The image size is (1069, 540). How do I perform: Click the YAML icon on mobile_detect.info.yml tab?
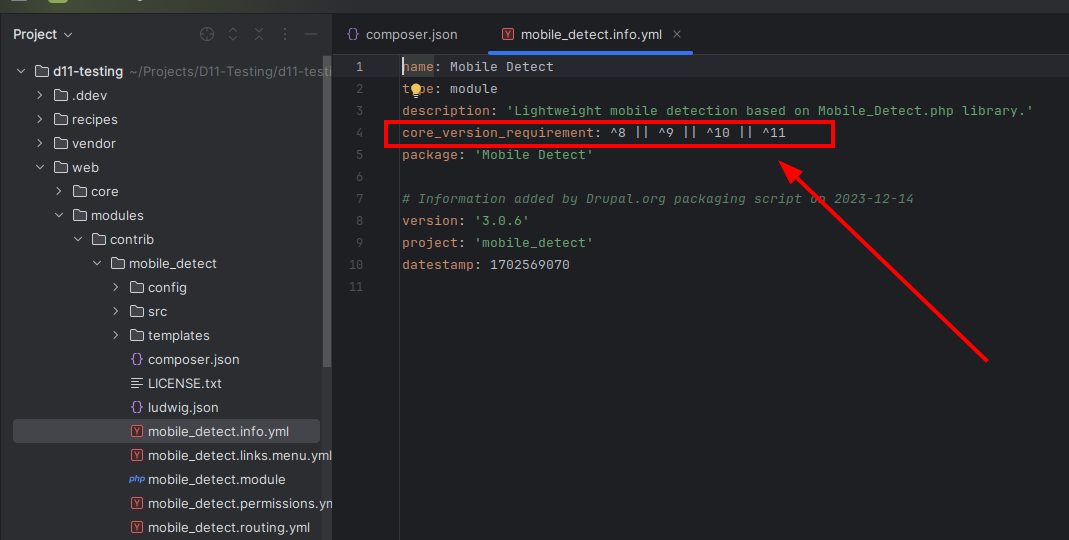click(507, 33)
